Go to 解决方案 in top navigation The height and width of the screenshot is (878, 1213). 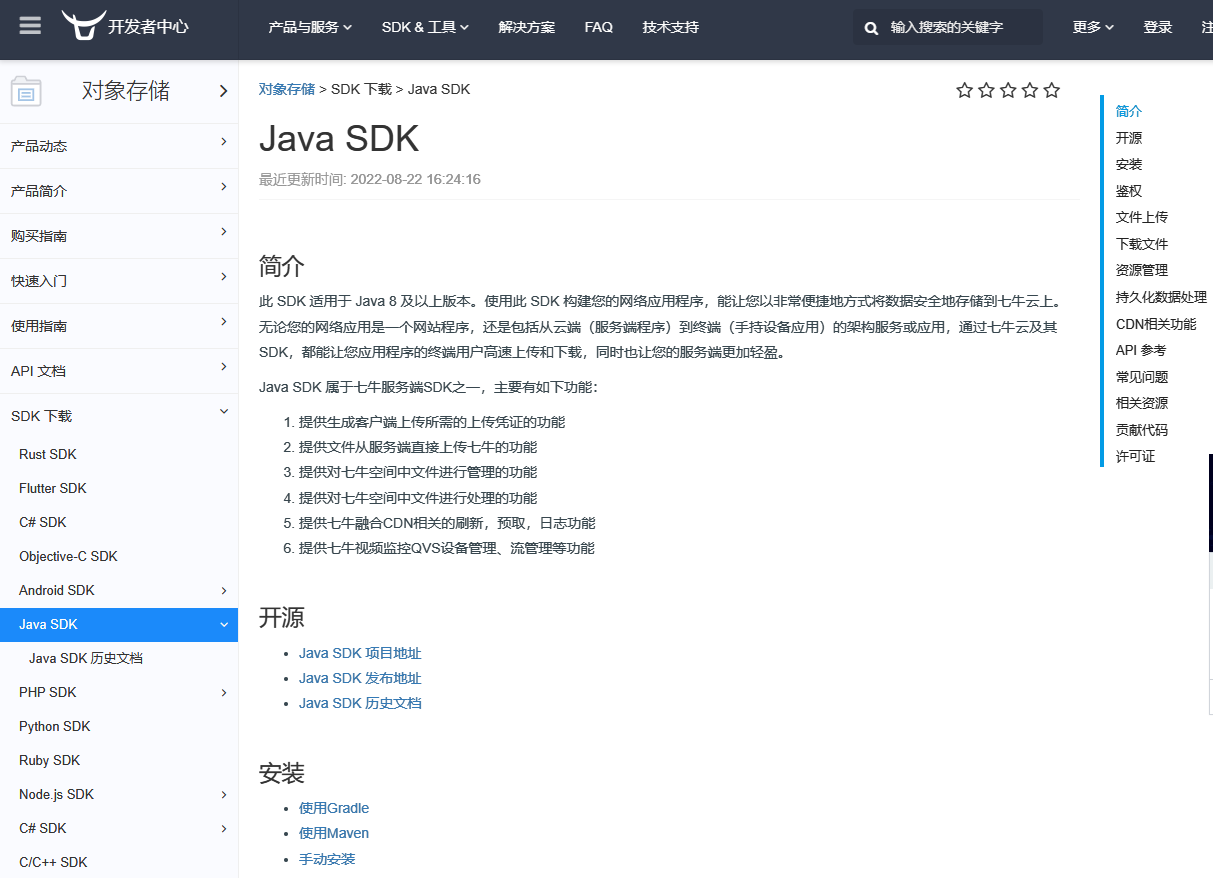[527, 28]
